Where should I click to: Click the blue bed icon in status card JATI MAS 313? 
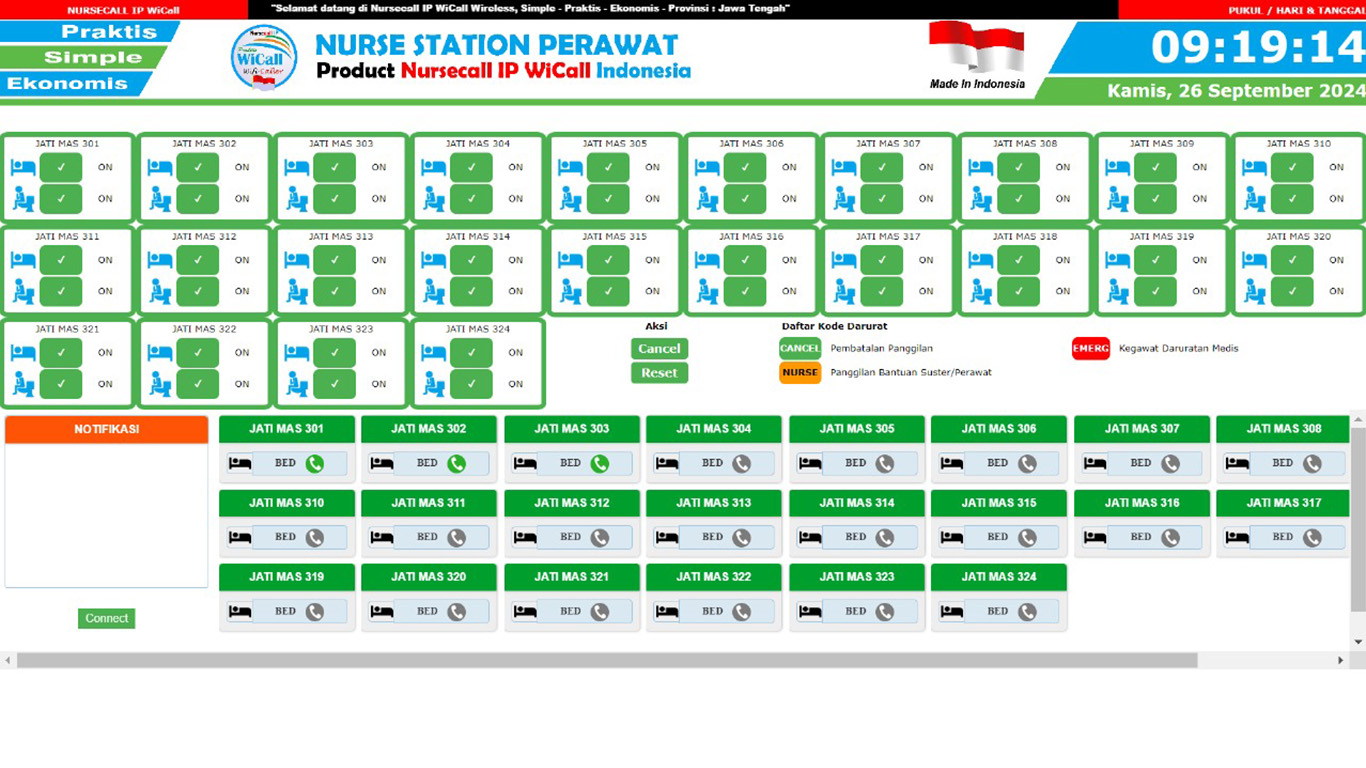click(x=297, y=260)
